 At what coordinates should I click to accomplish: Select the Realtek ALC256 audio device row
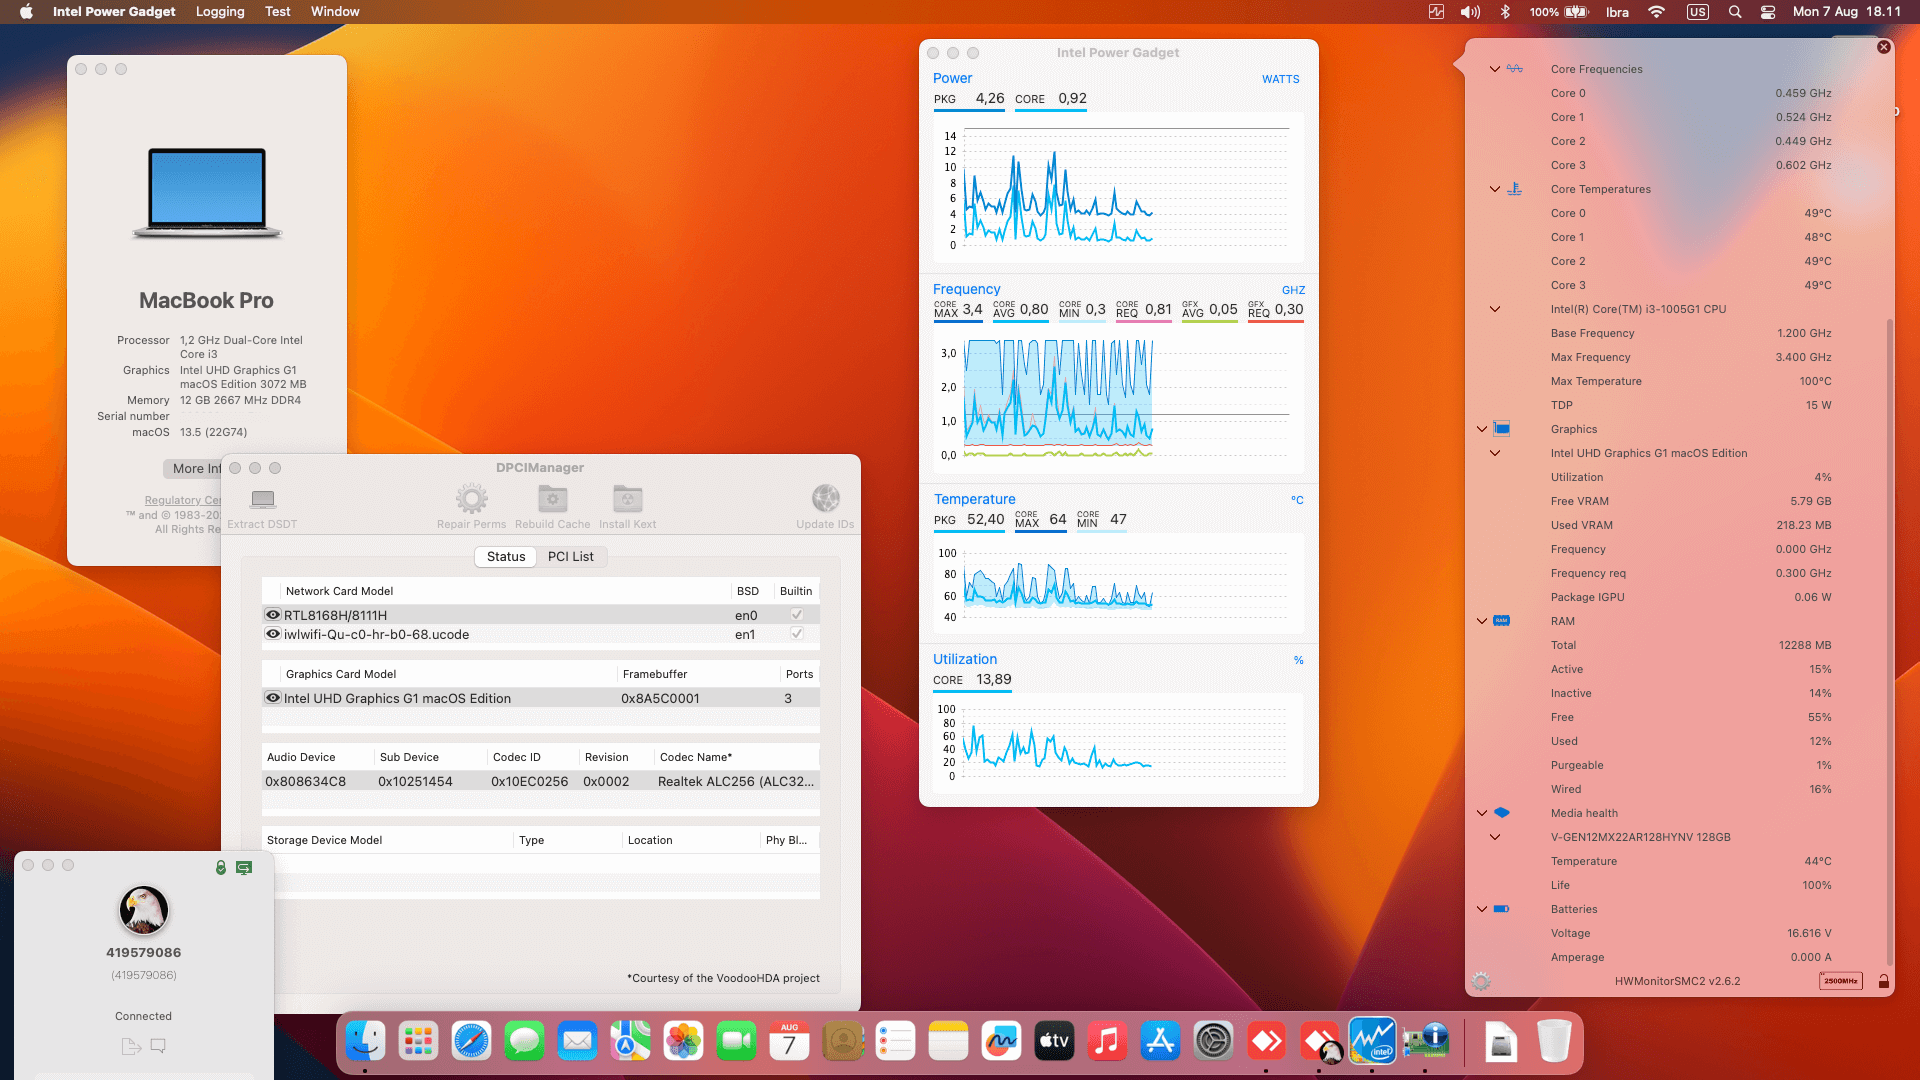click(x=540, y=781)
